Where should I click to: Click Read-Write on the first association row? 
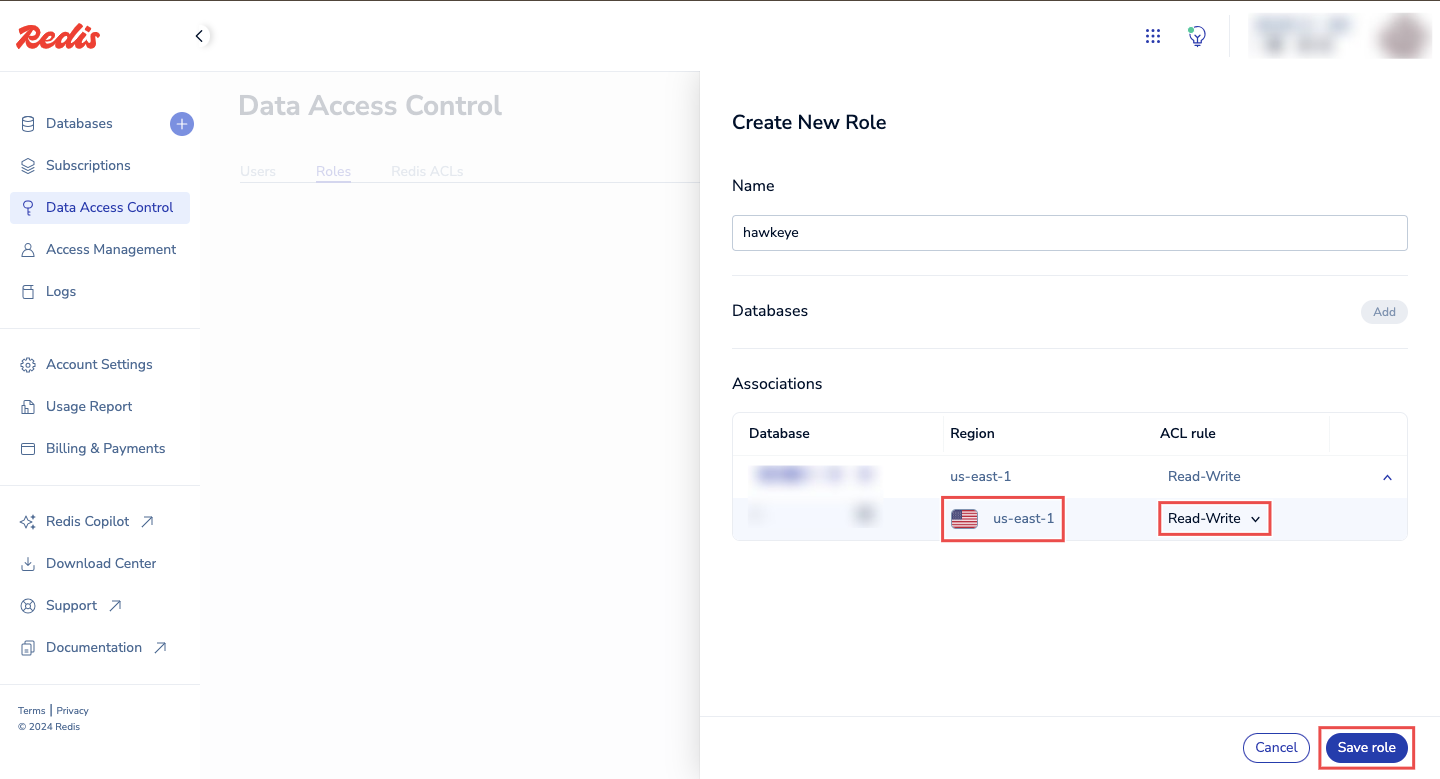pos(1204,476)
